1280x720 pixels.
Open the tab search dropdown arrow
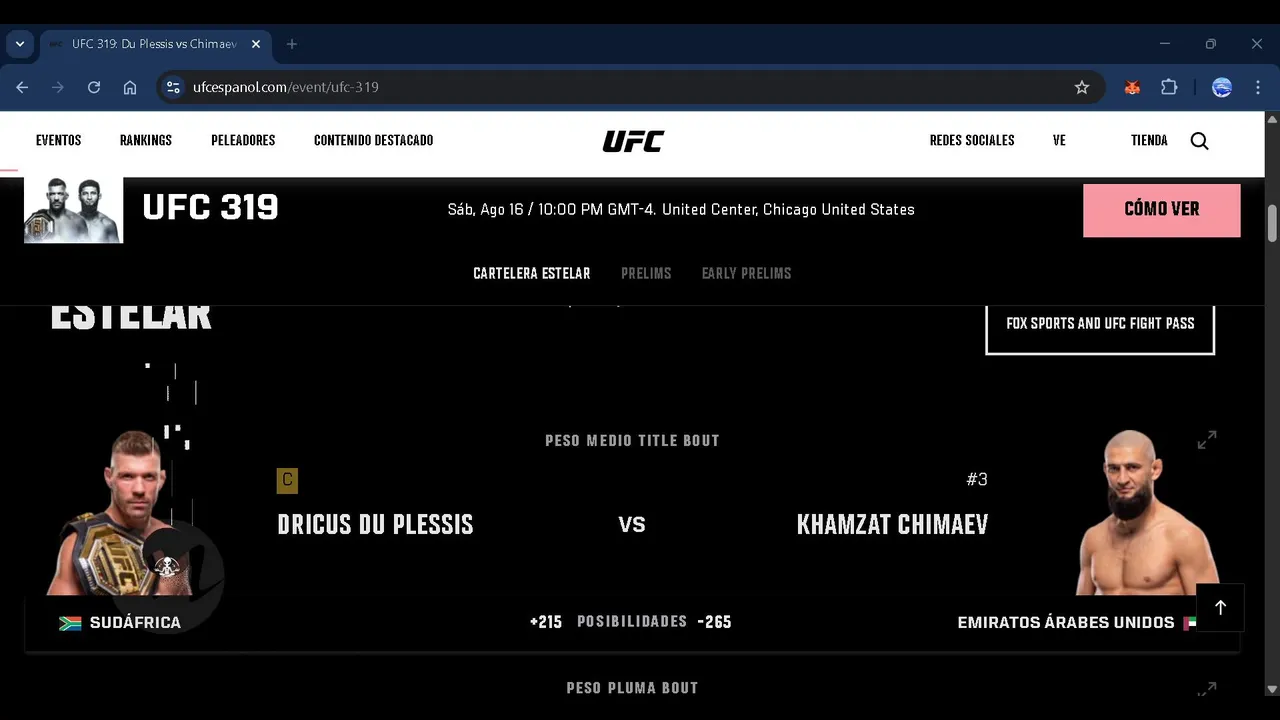point(20,44)
